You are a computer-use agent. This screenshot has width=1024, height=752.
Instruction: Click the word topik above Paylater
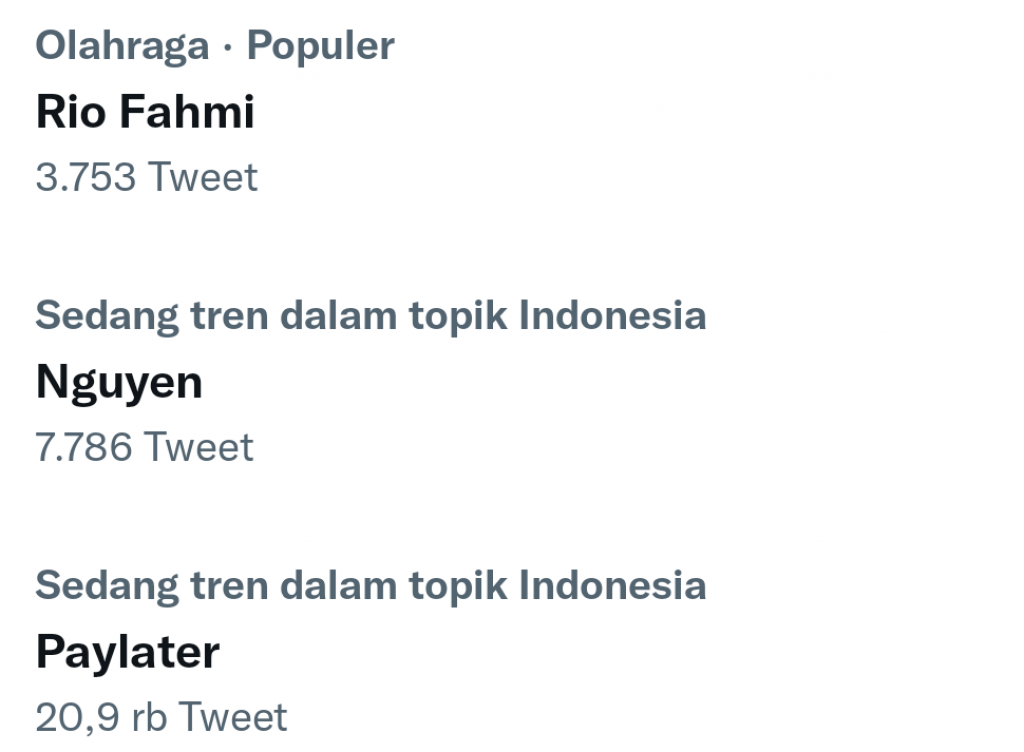(x=456, y=586)
